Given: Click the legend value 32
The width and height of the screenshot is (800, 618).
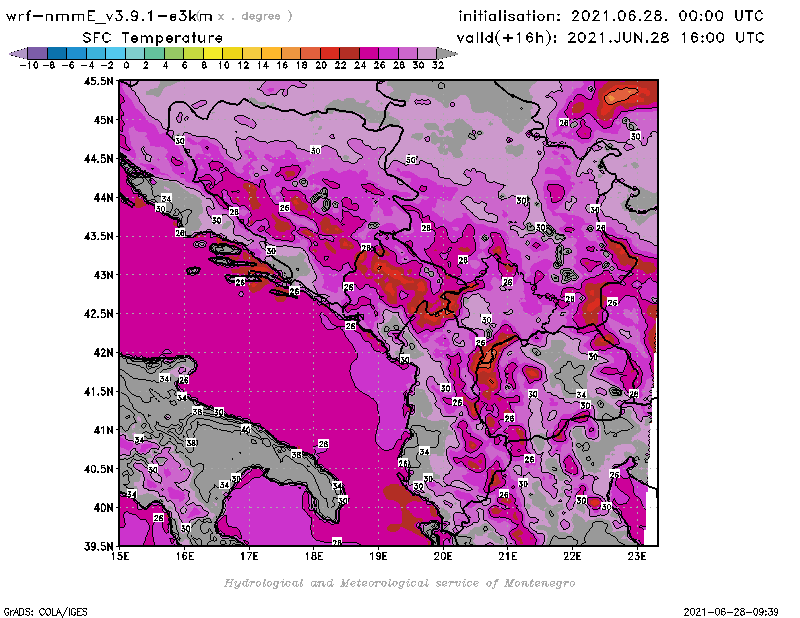Looking at the screenshot, I should [438, 65].
